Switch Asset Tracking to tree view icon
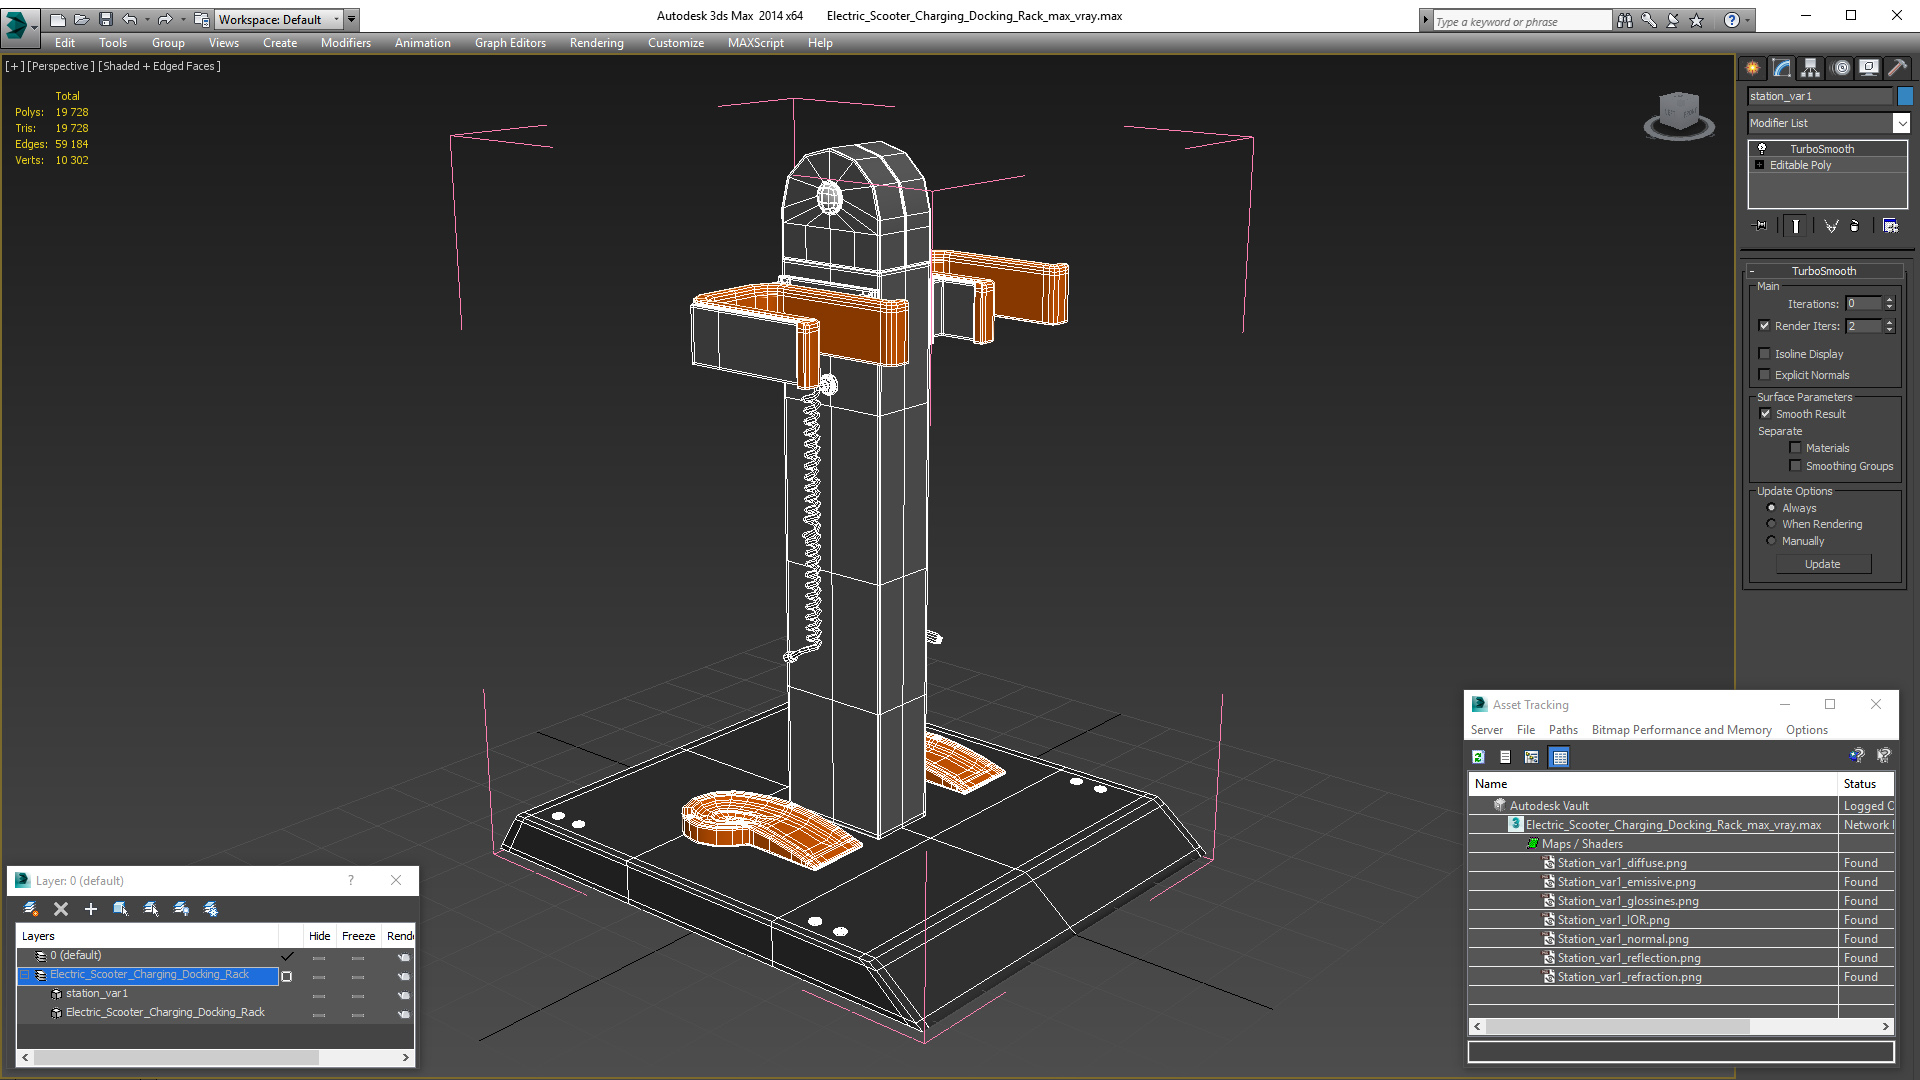Screen dimensions: 1920x1080 click(x=1532, y=757)
